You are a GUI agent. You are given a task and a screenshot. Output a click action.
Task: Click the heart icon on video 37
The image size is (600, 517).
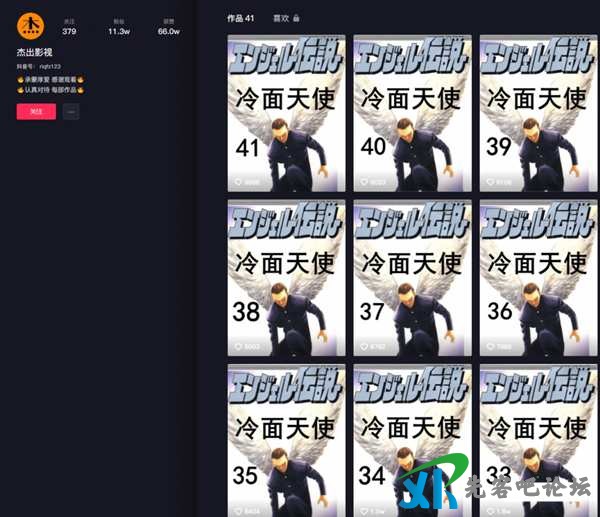click(364, 347)
